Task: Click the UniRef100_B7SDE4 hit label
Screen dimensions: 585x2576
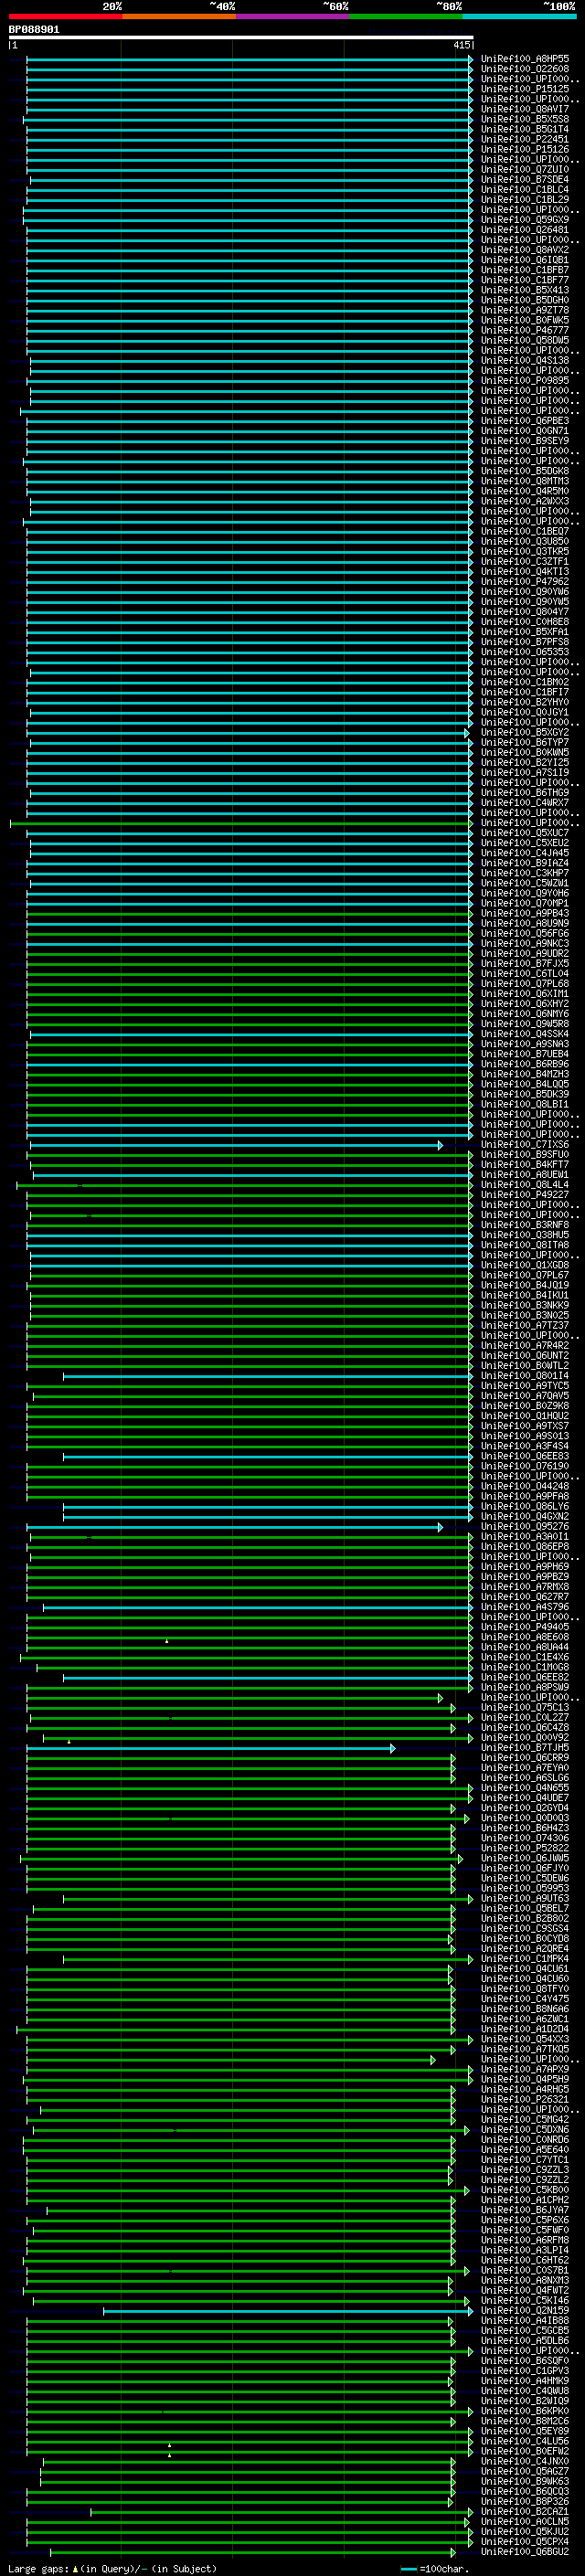Action: [x=524, y=180]
